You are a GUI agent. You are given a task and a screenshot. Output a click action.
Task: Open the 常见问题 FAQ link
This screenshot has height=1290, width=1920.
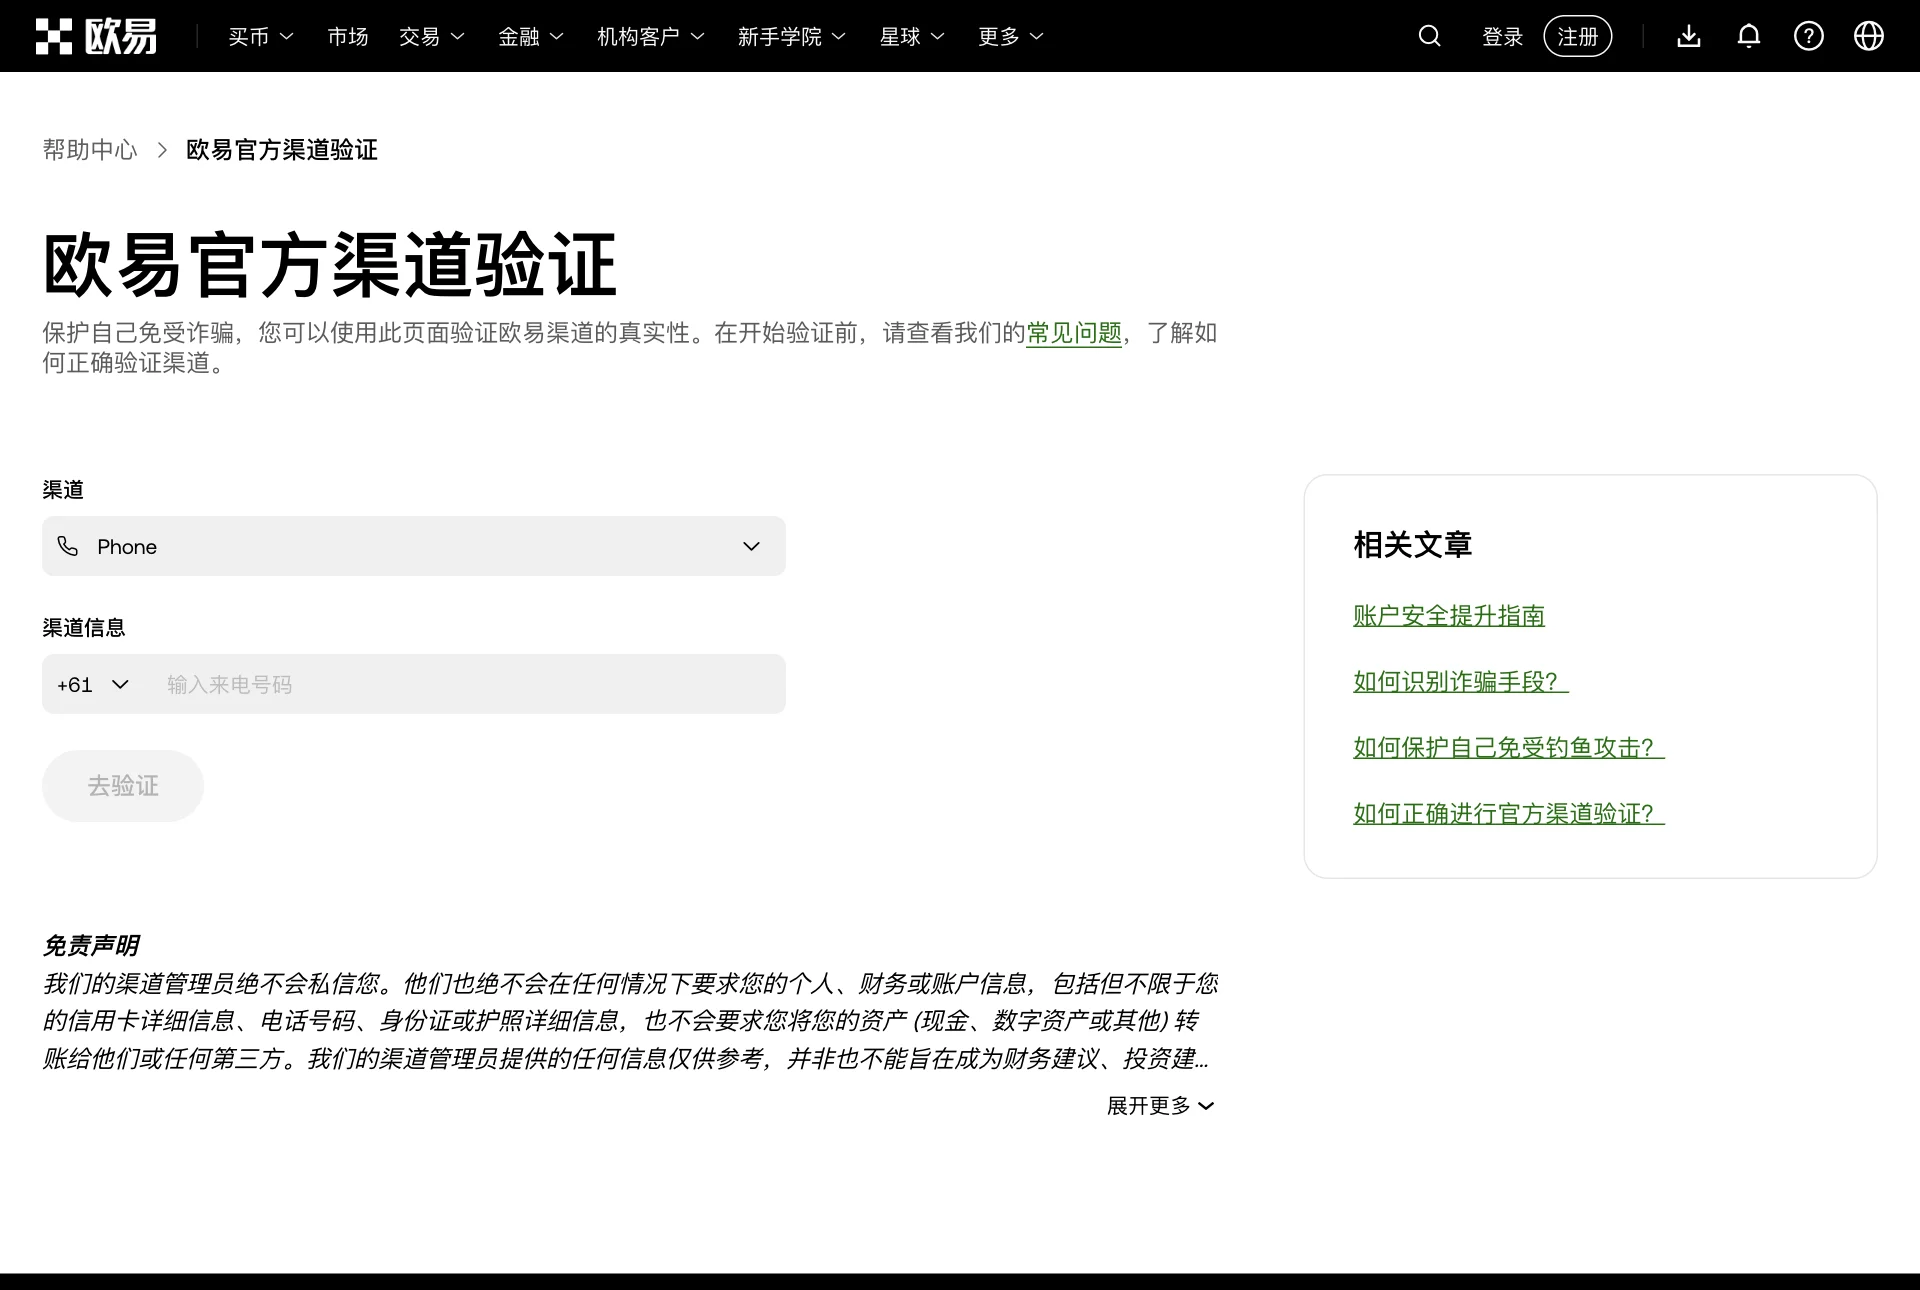tap(1074, 333)
